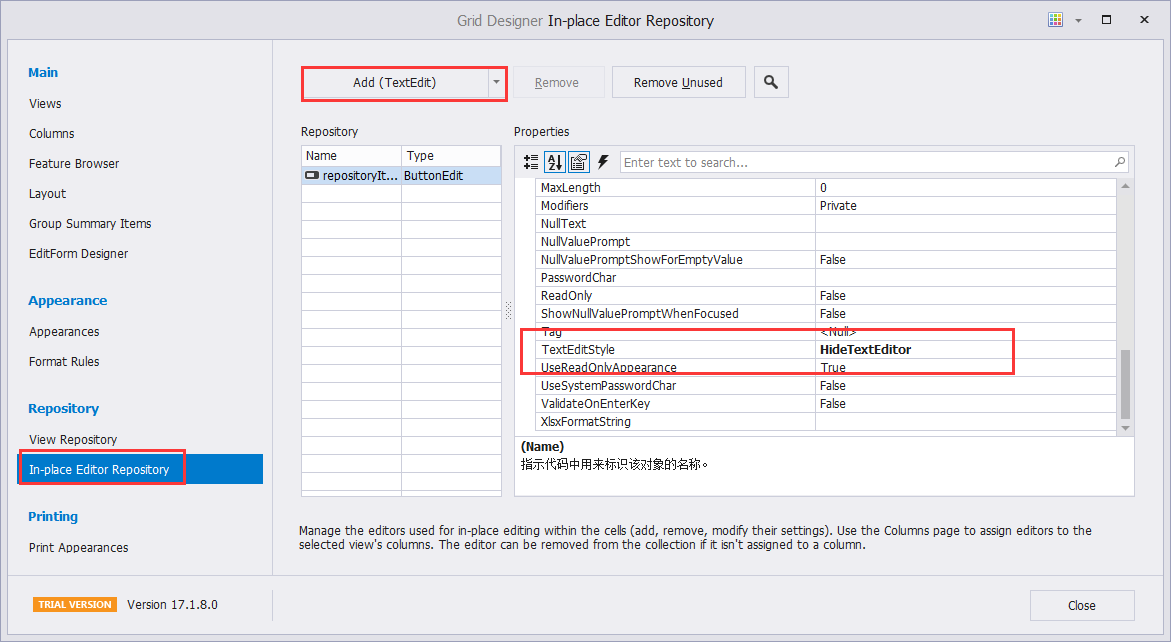
Task: Click the magnifier search button in toolbar
Action: [x=771, y=83]
